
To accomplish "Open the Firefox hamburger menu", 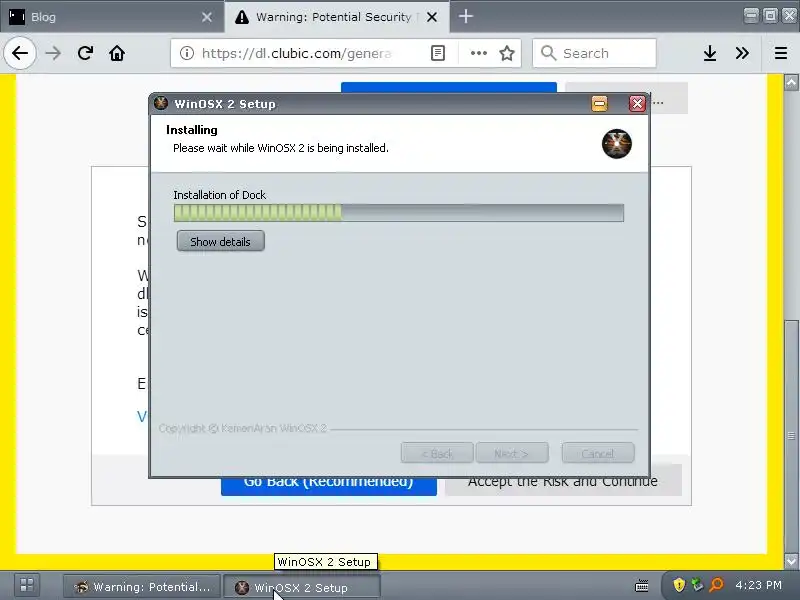I will (781, 53).
